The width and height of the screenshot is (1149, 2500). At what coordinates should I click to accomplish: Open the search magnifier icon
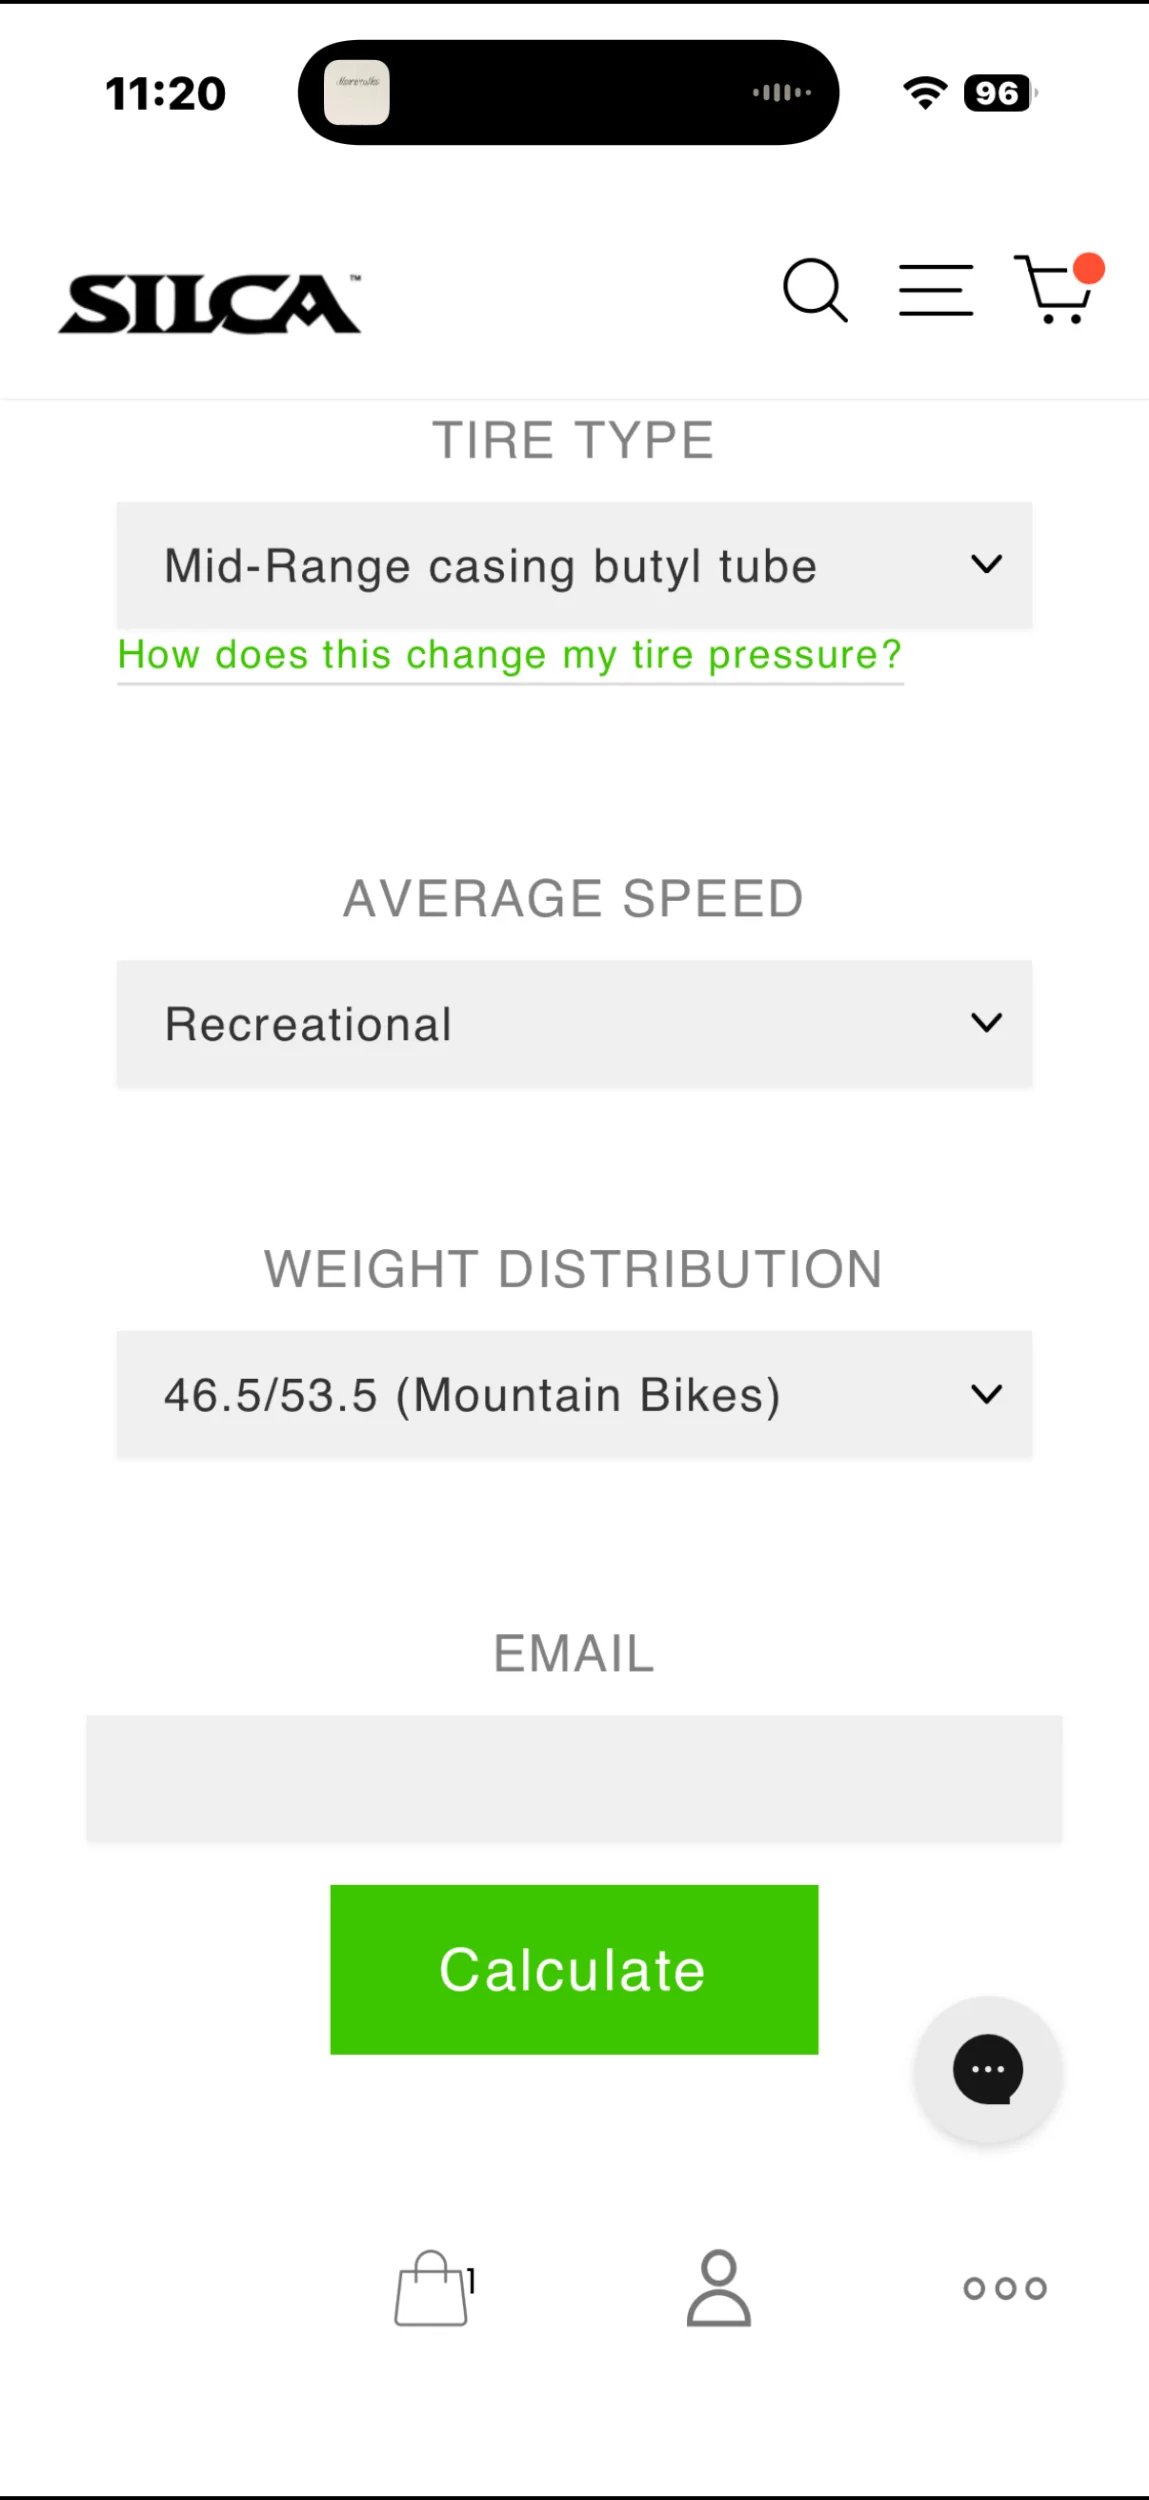point(815,291)
